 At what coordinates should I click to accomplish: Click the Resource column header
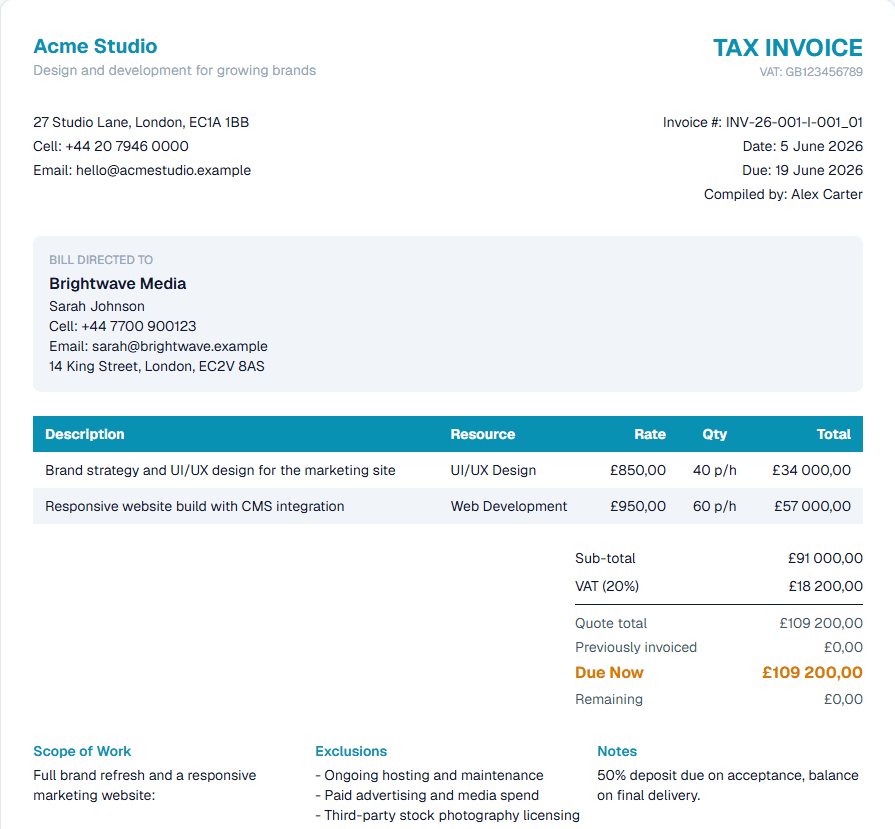[483, 434]
